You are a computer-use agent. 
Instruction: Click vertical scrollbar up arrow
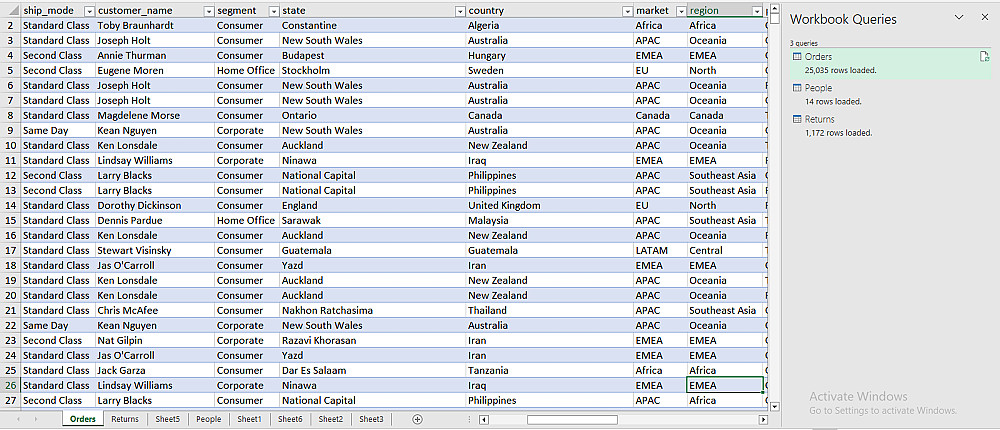775,9
